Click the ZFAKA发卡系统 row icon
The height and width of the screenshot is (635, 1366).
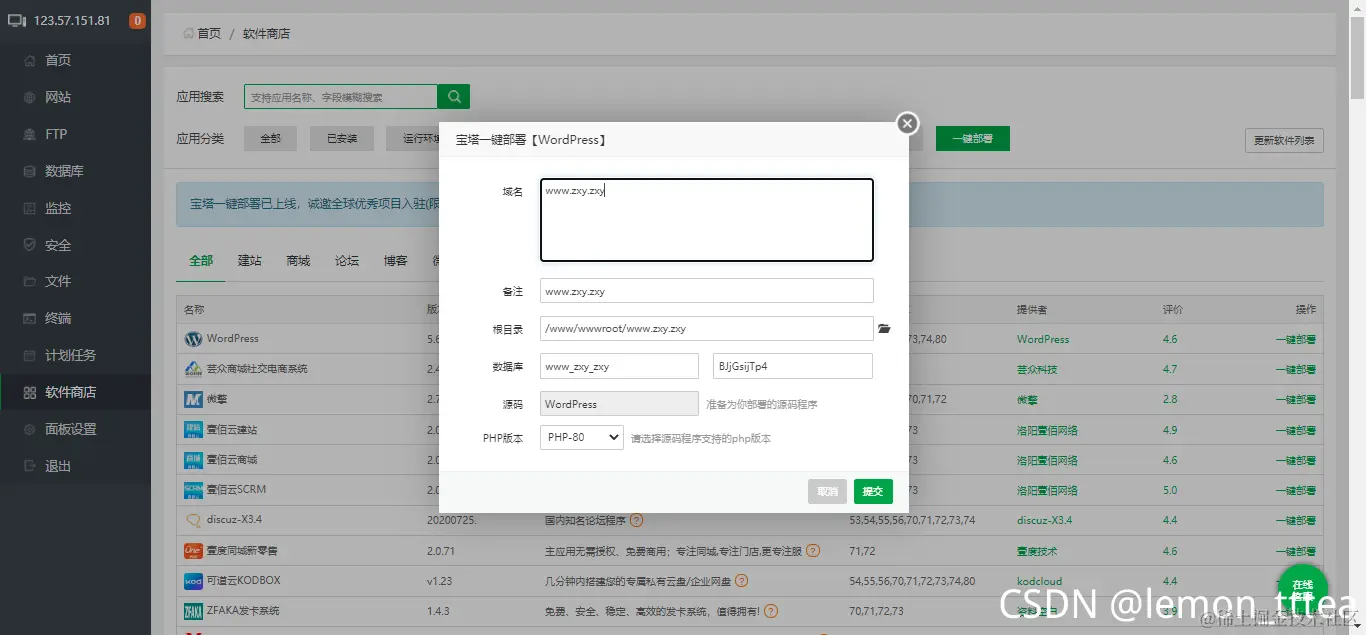coord(193,611)
